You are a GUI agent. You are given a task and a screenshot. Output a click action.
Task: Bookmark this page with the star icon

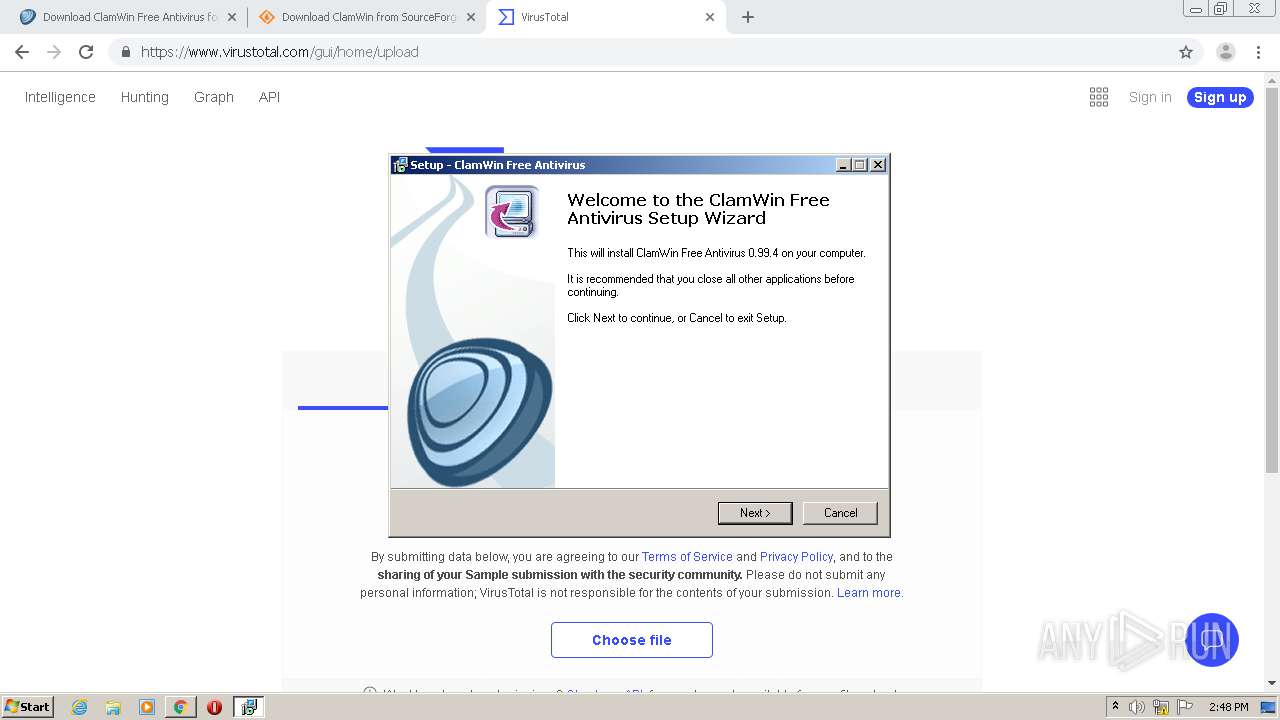tap(1186, 52)
